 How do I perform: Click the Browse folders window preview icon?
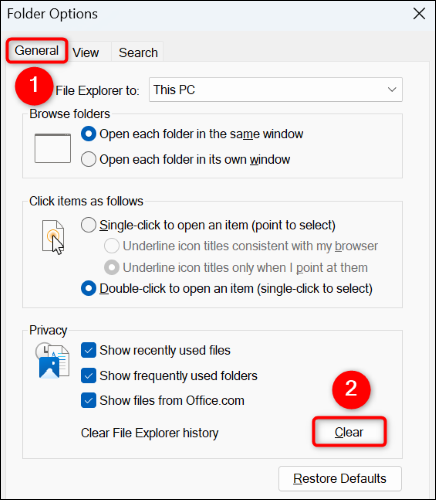coord(53,148)
